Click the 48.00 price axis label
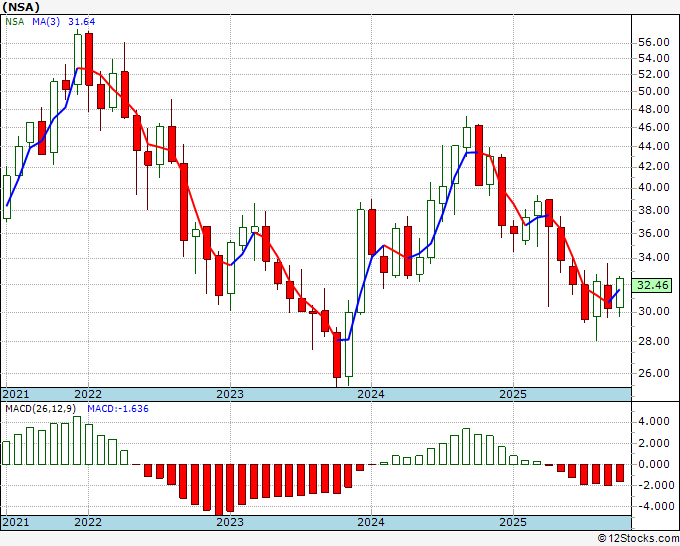This screenshot has height=546, width=680. (x=654, y=109)
